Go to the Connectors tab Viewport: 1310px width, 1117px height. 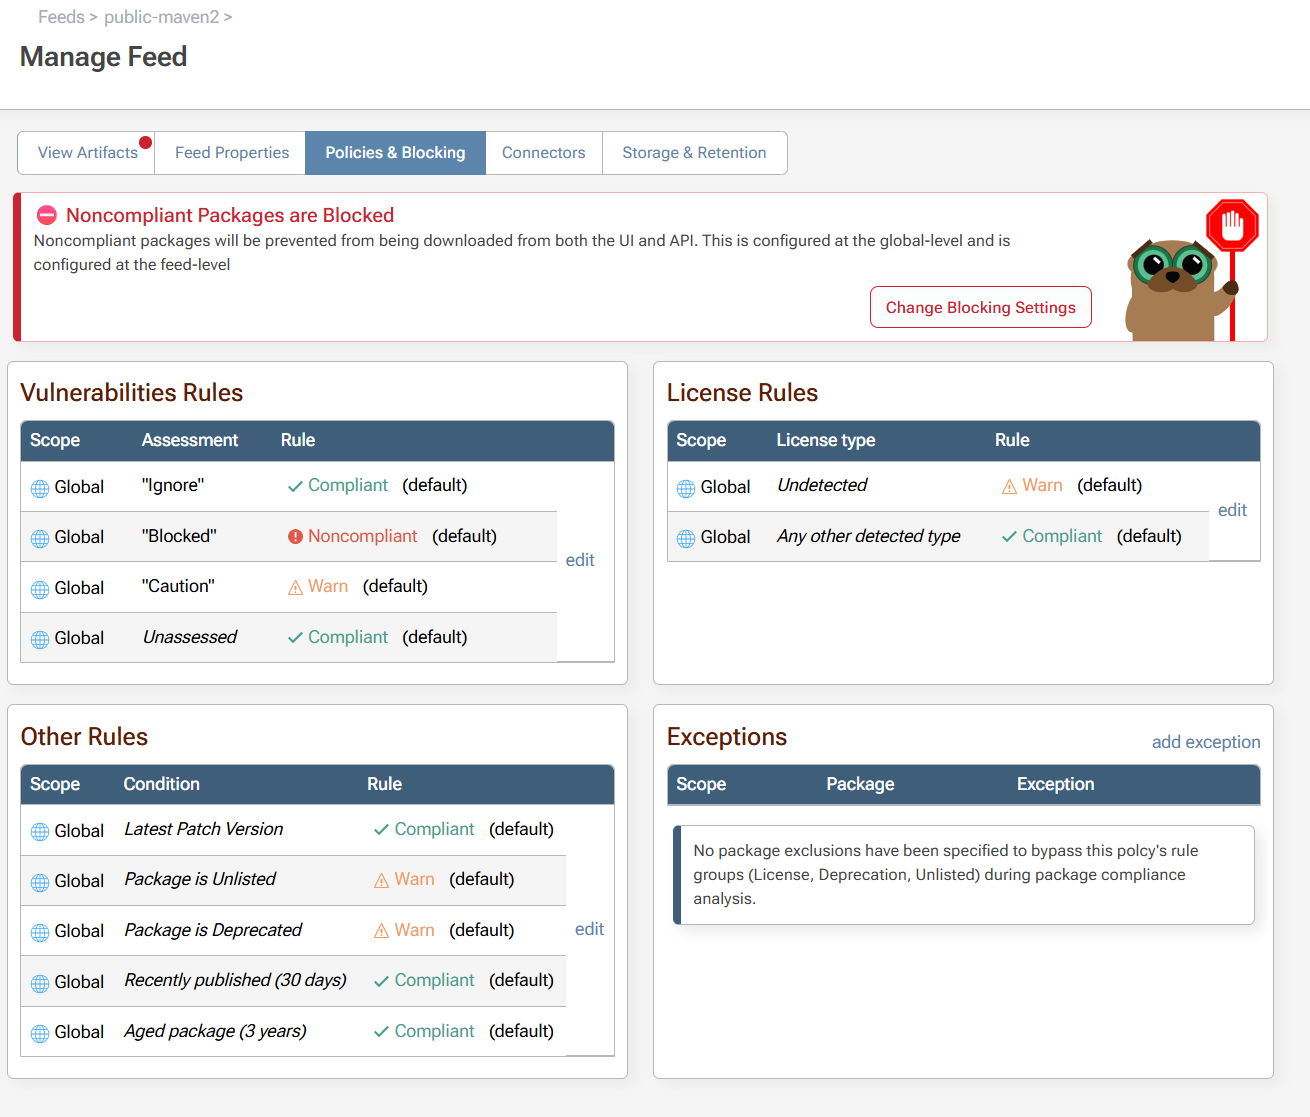tap(543, 153)
